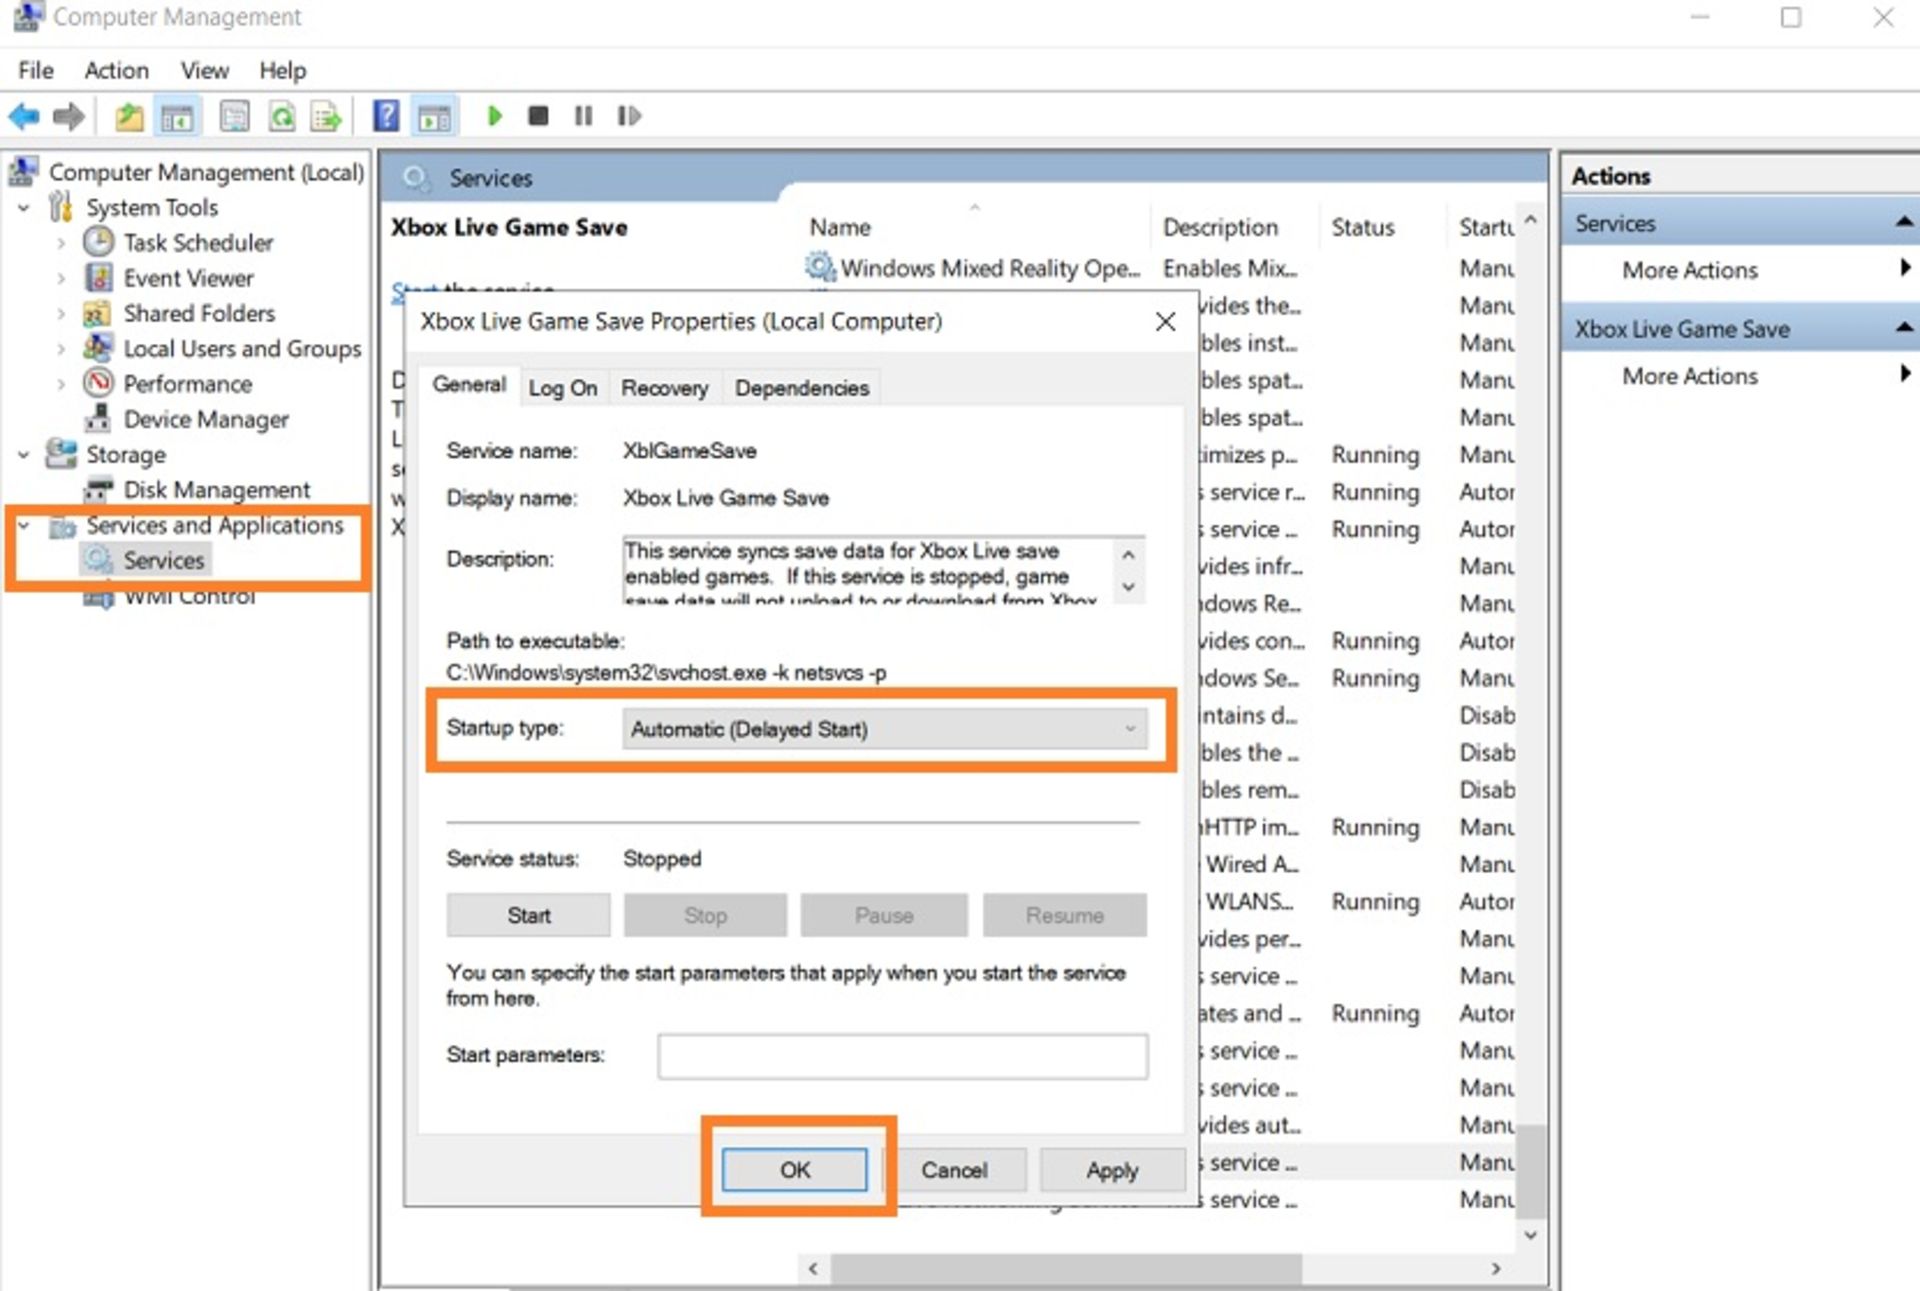Select Shared Folders in the tree
1920x1291 pixels.
(x=199, y=313)
